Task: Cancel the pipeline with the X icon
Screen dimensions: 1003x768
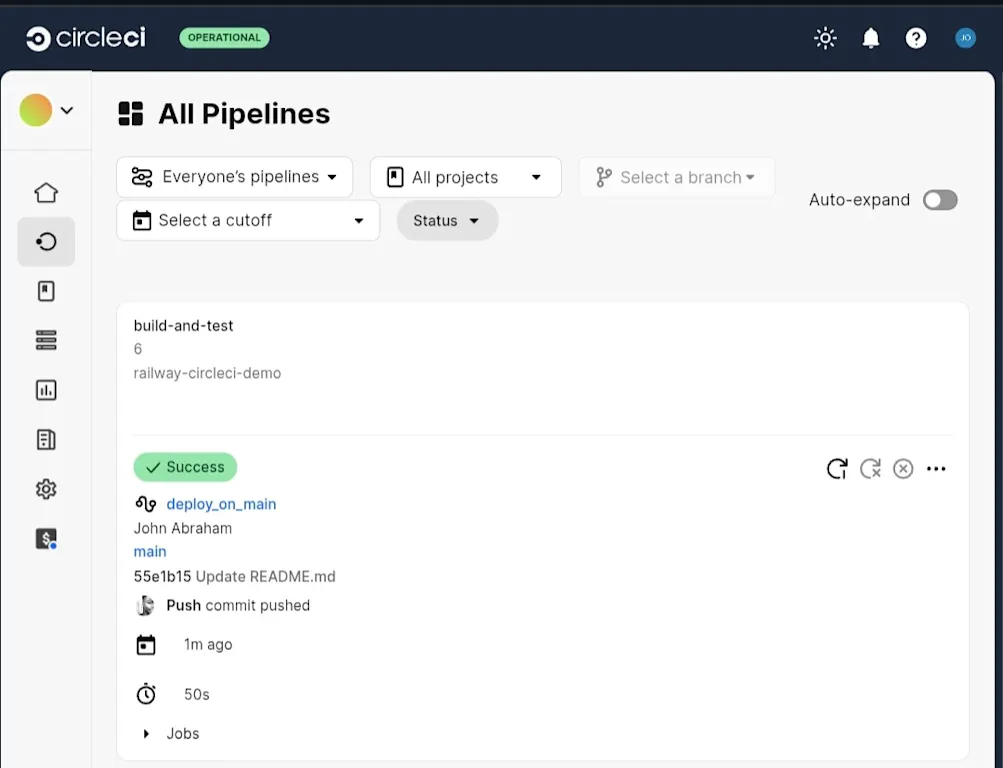Action: [902, 468]
